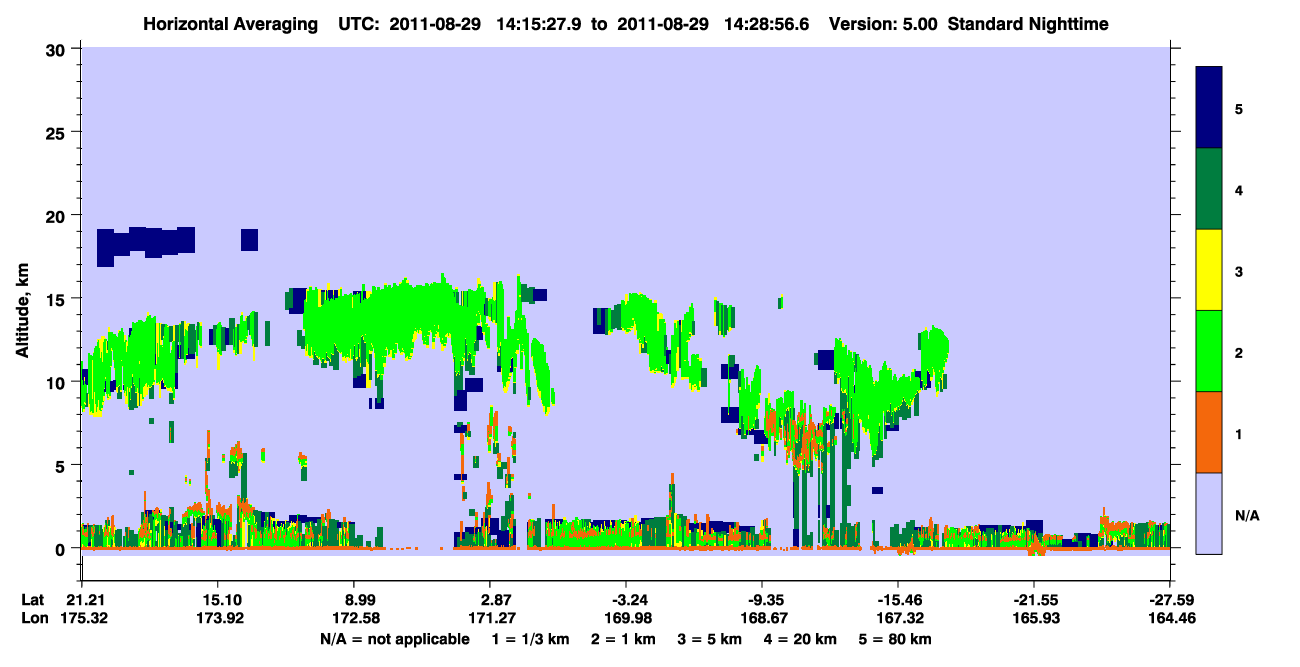Image resolution: width=1300 pixels, height=667 pixels.
Task: Click the 'N/A = not applicable' legend text
Action: point(394,639)
